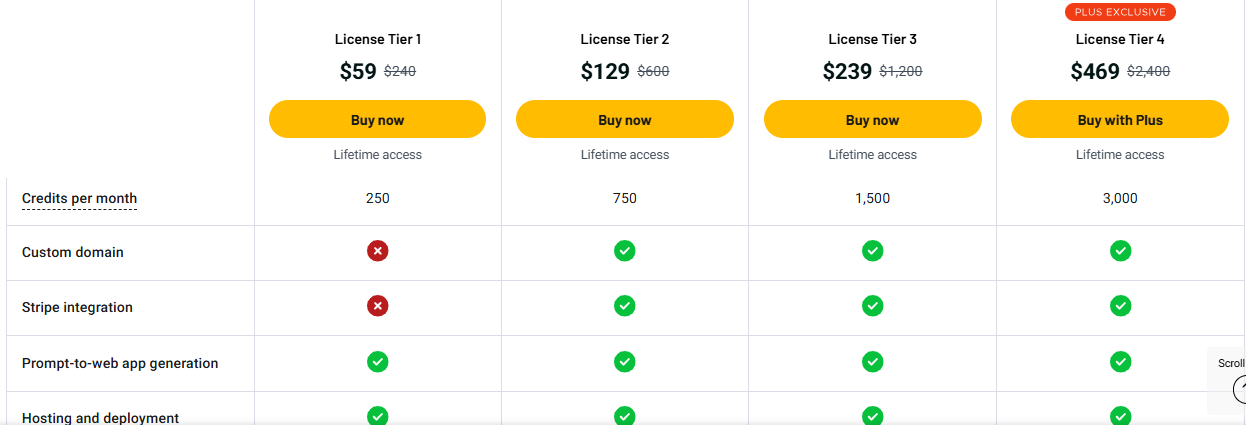The image size is (1246, 425).
Task: Click the Buy with Plus button
Action: click(x=1119, y=120)
